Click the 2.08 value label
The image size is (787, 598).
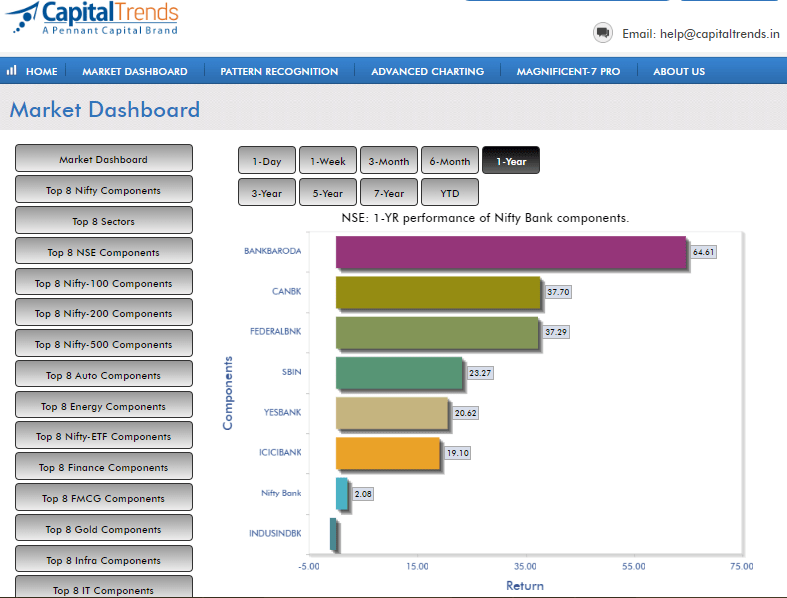click(x=363, y=494)
